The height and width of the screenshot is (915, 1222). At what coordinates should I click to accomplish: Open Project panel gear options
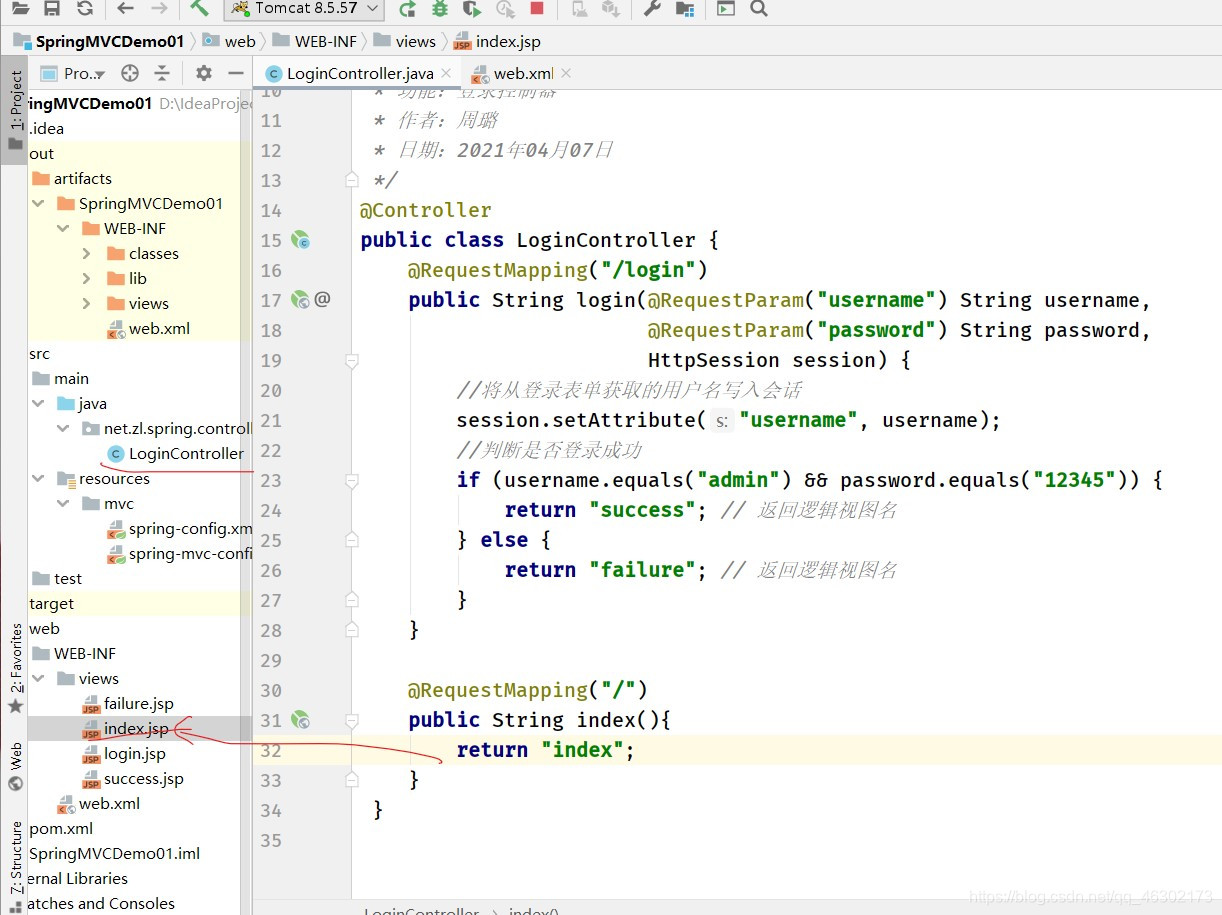click(204, 73)
